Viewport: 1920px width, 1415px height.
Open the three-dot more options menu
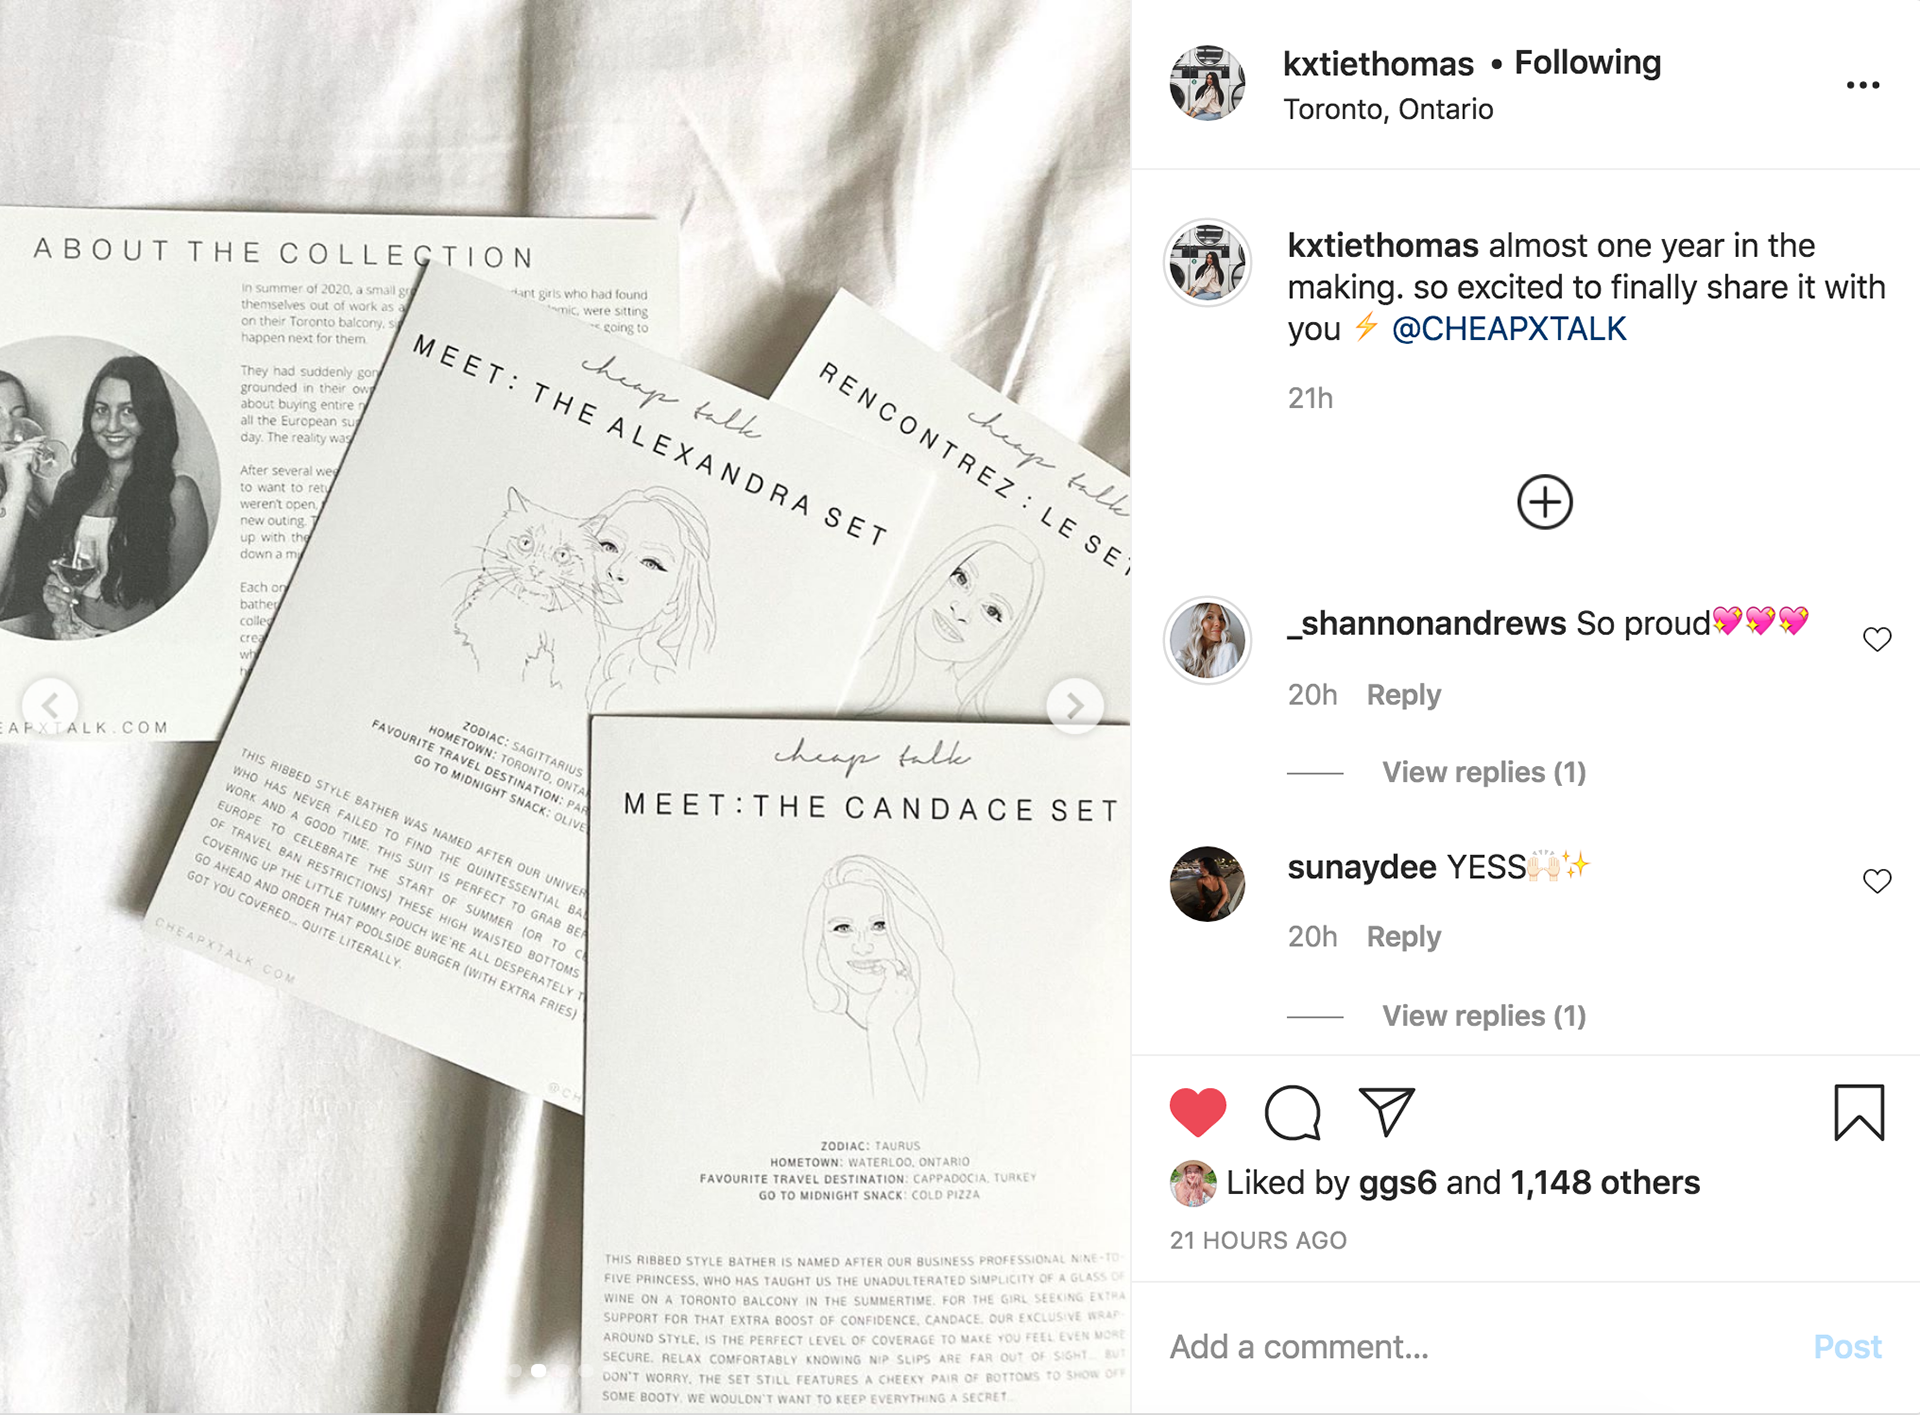[x=1862, y=85]
